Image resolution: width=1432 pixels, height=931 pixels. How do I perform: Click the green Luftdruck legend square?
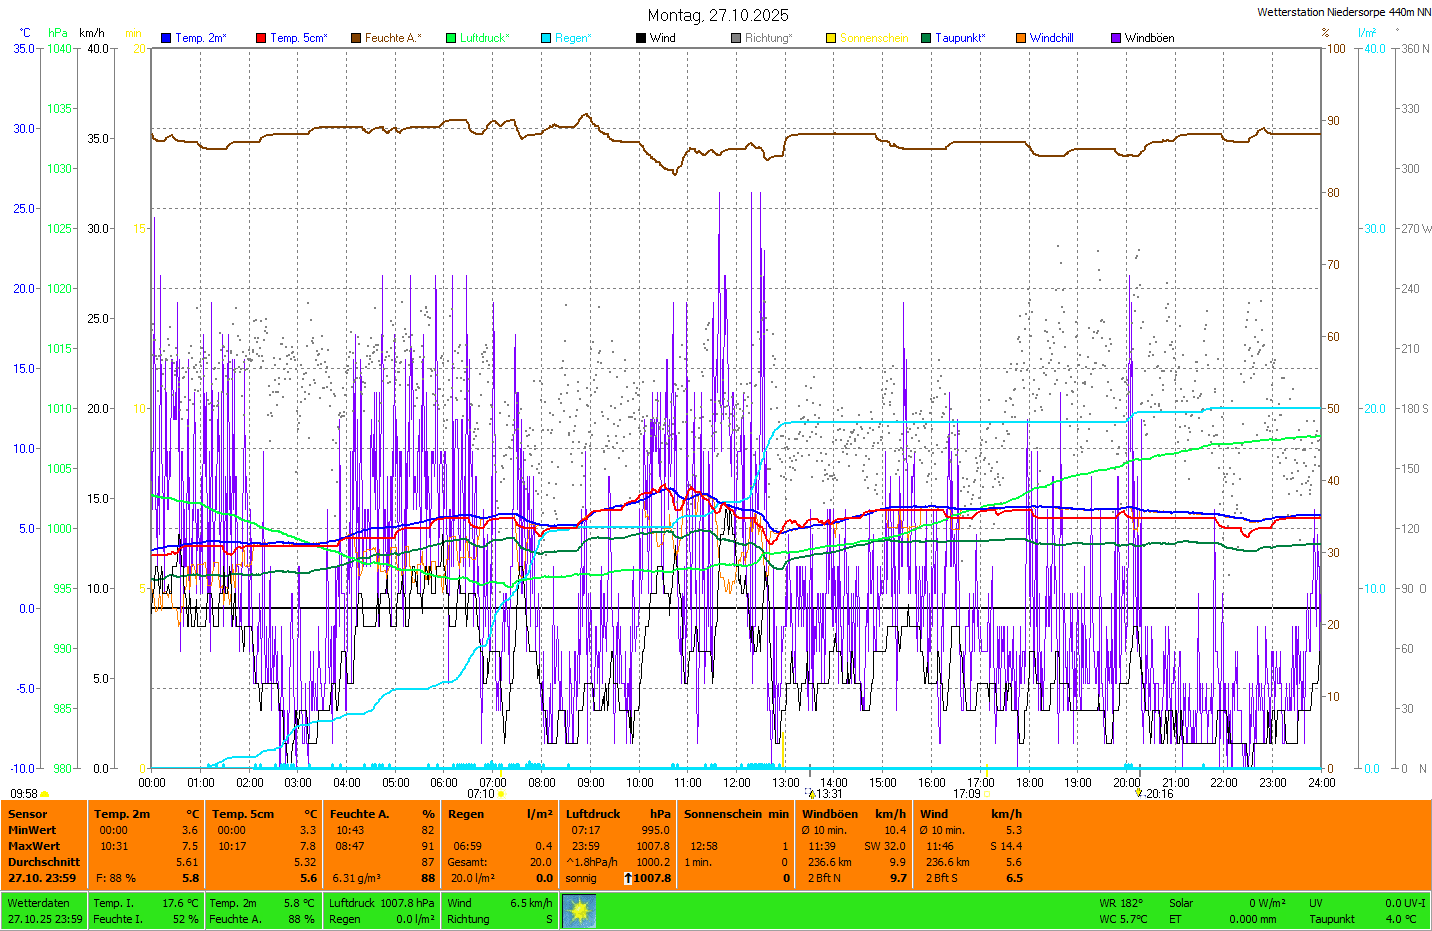451,38
